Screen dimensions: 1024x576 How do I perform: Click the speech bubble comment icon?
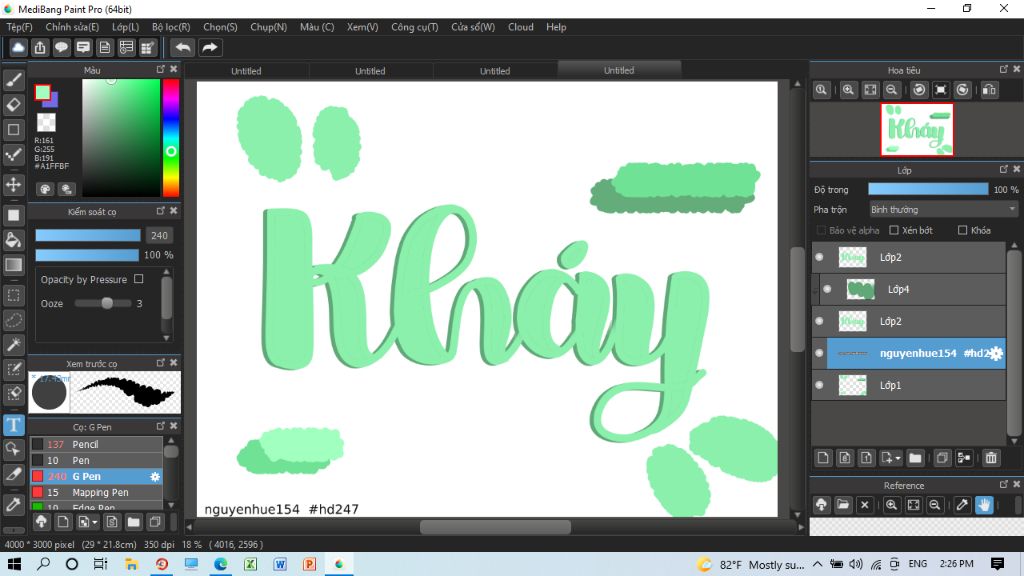(61, 48)
